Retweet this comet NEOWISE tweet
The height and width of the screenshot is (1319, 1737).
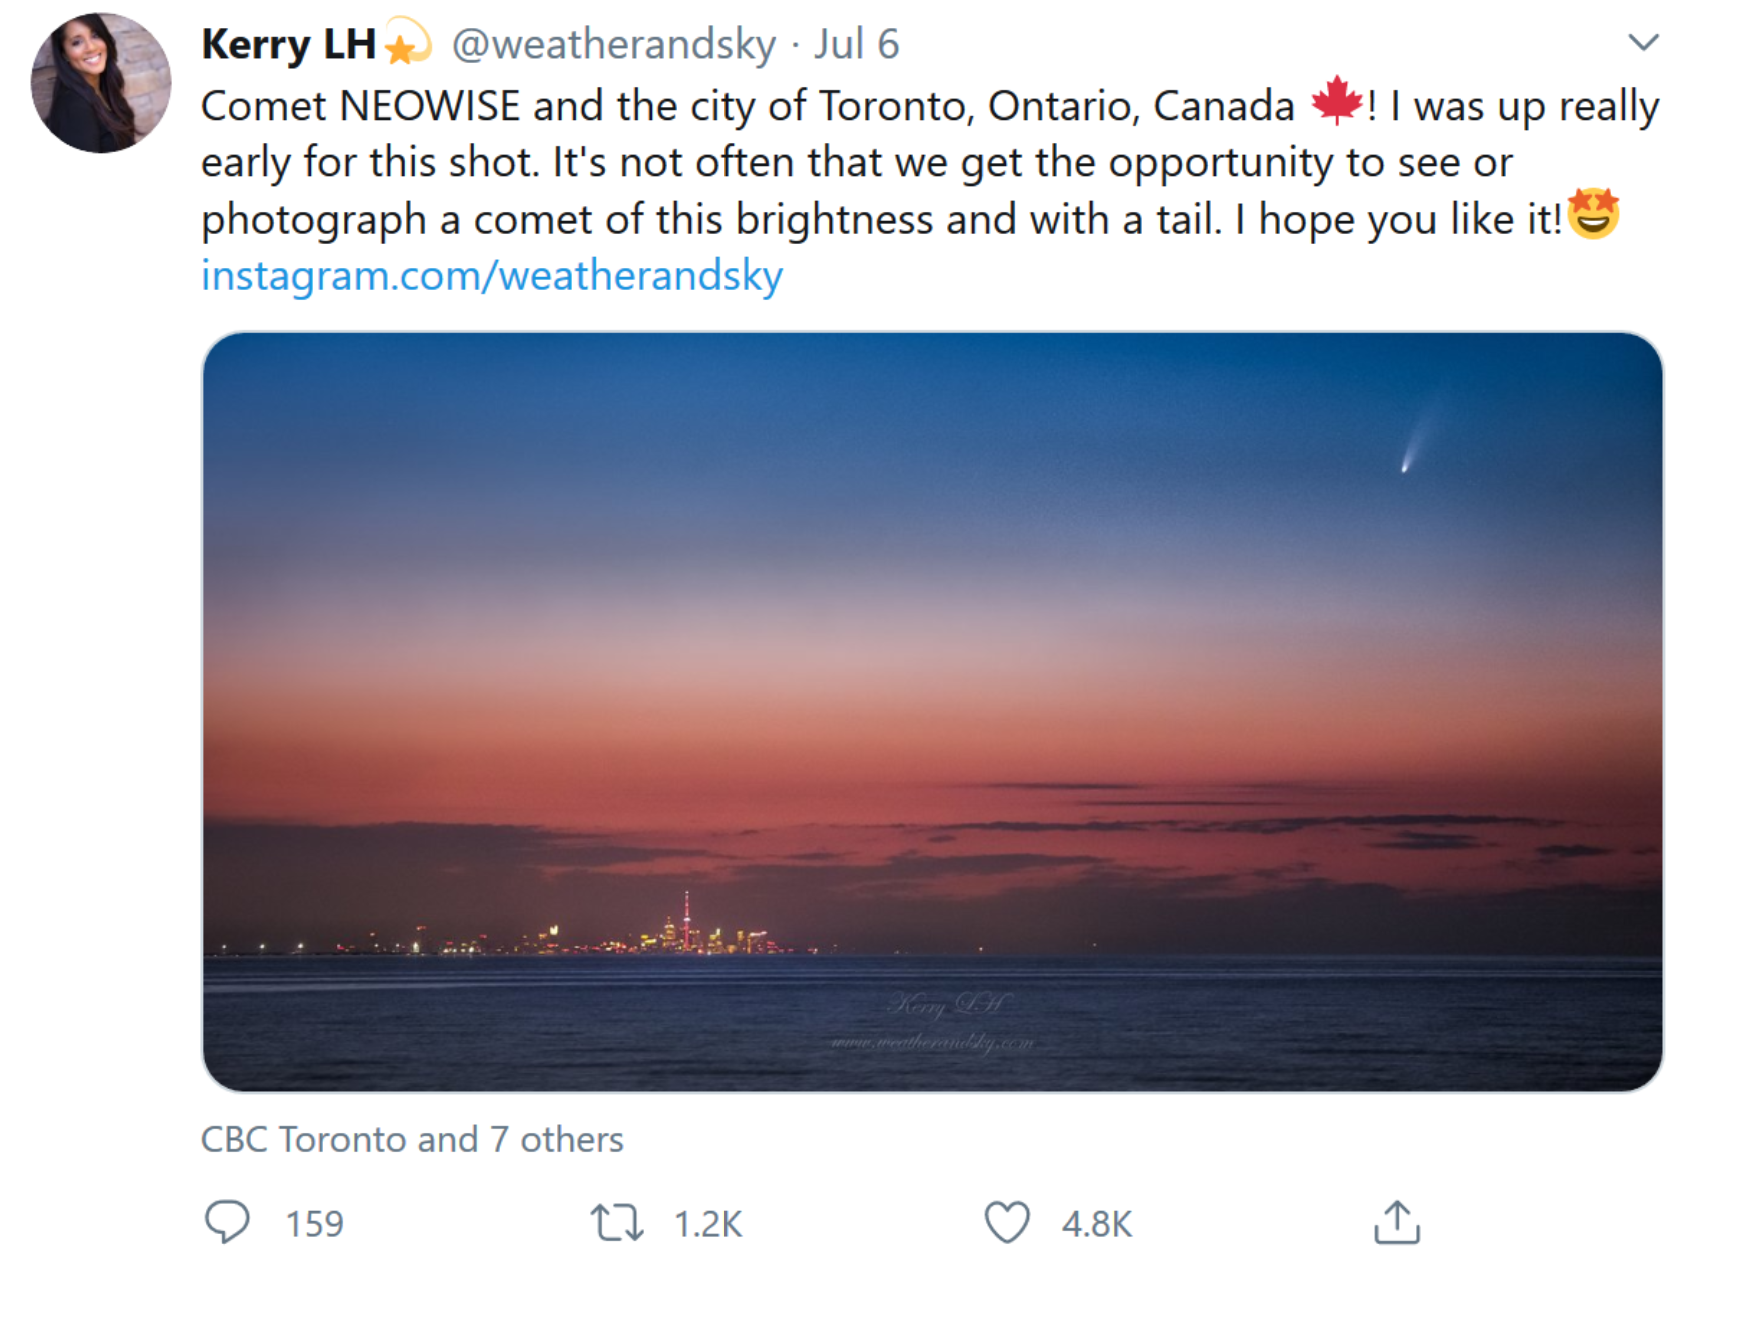coord(617,1222)
